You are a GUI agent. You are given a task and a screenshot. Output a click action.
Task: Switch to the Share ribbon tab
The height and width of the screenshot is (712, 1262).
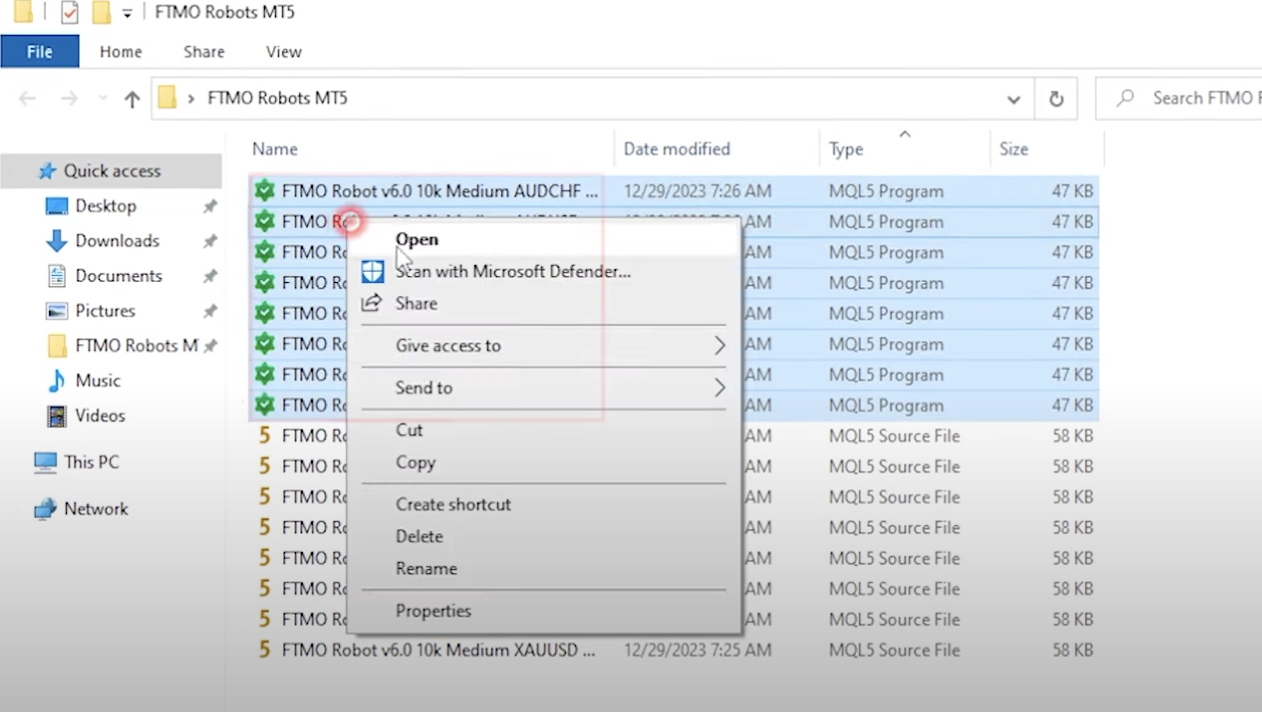pyautogui.click(x=204, y=51)
